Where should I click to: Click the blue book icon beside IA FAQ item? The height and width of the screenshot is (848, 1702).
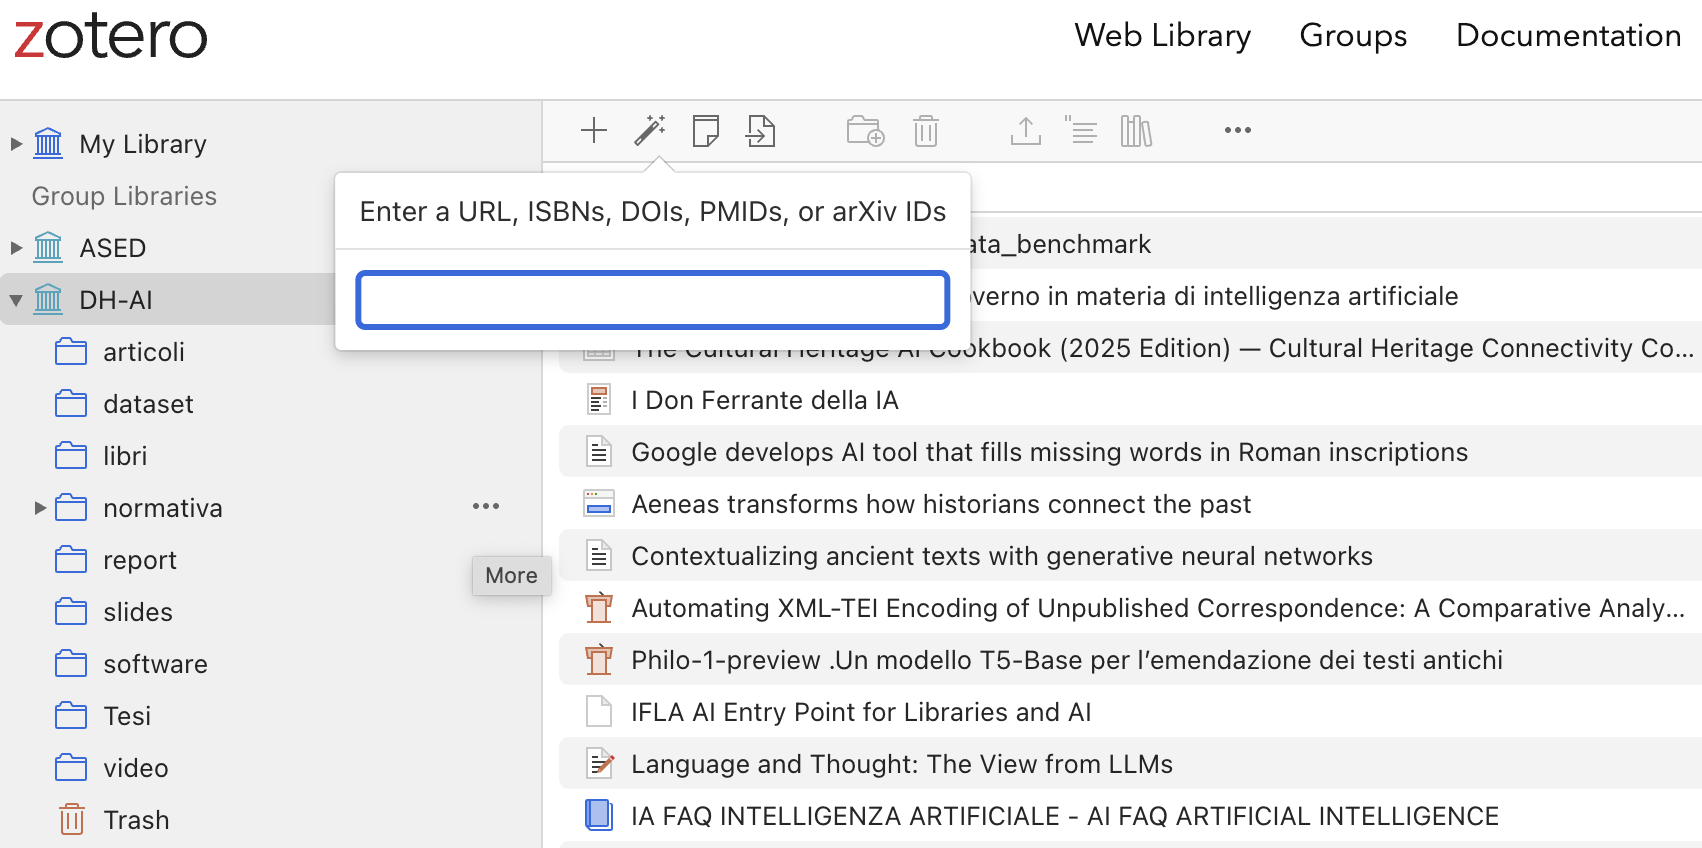pos(599,815)
